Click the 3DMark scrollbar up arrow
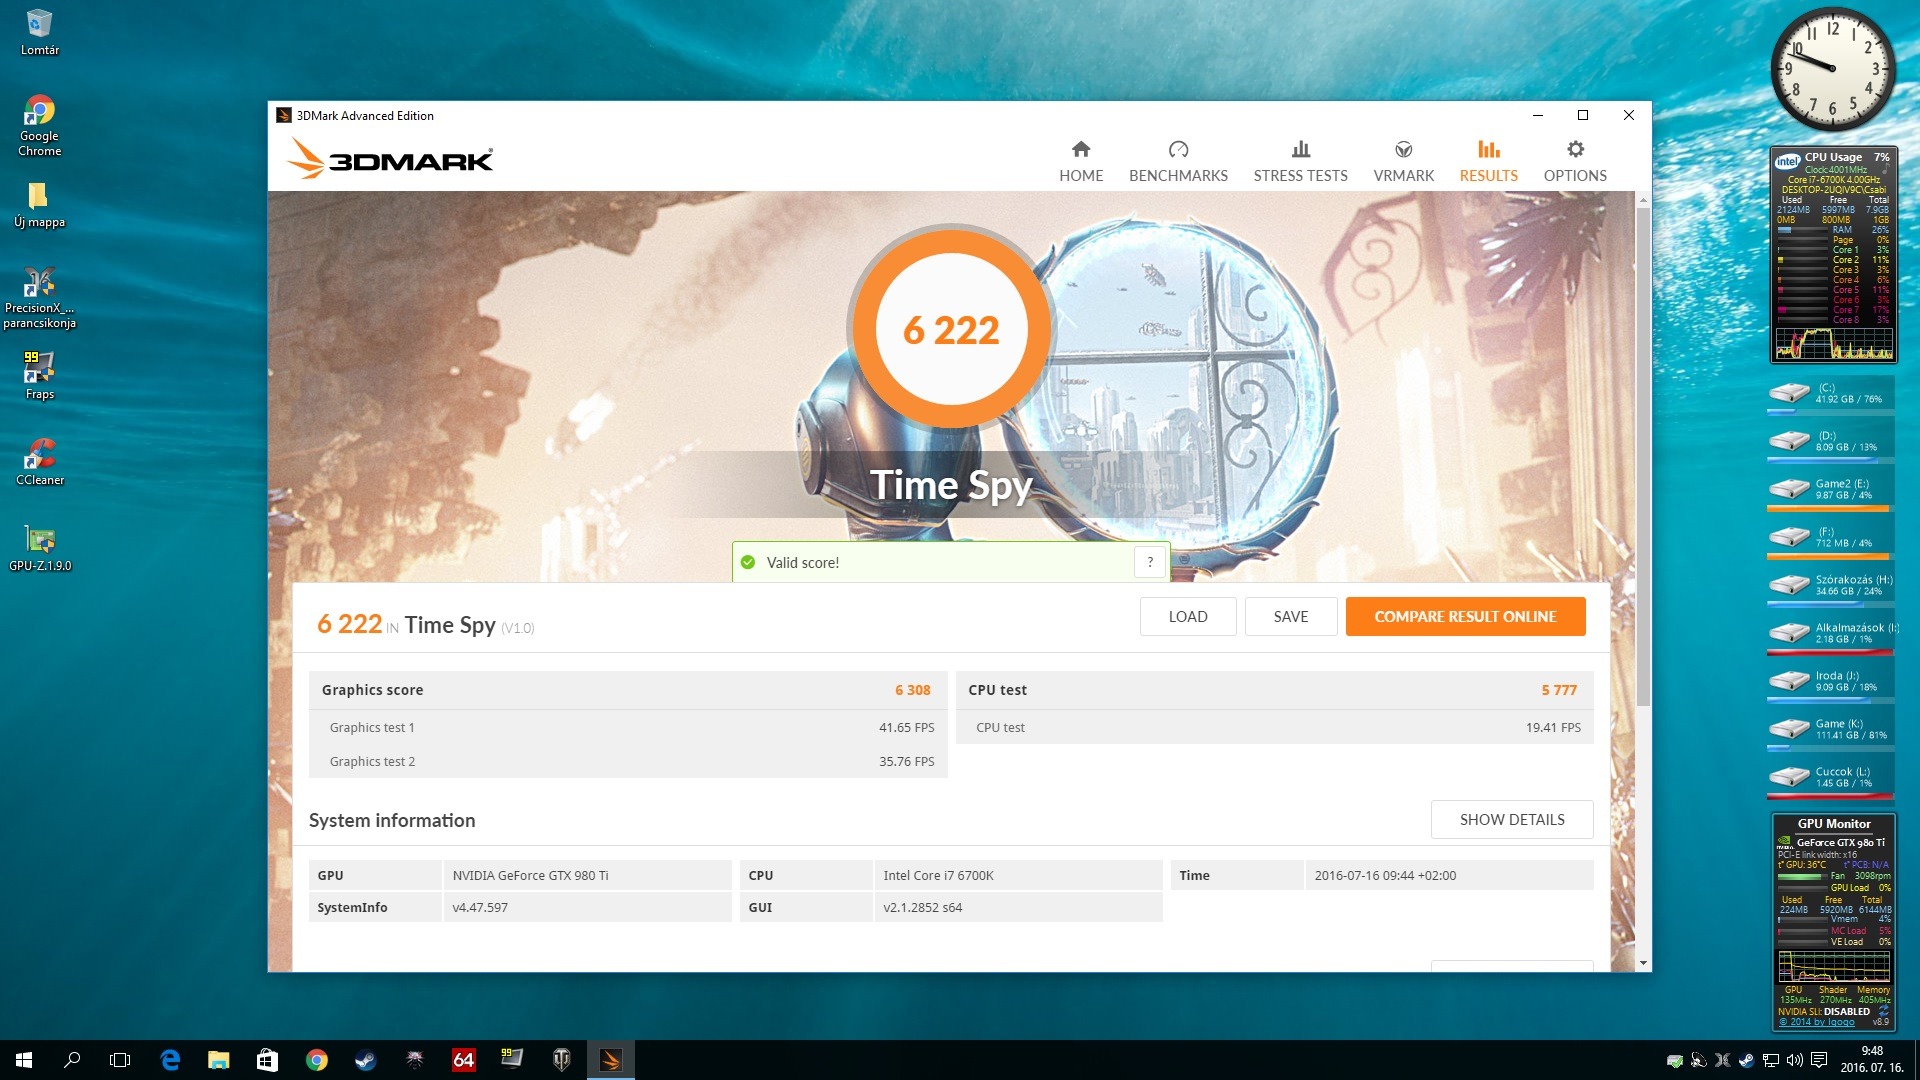Image resolution: width=1920 pixels, height=1080 pixels. click(1643, 200)
